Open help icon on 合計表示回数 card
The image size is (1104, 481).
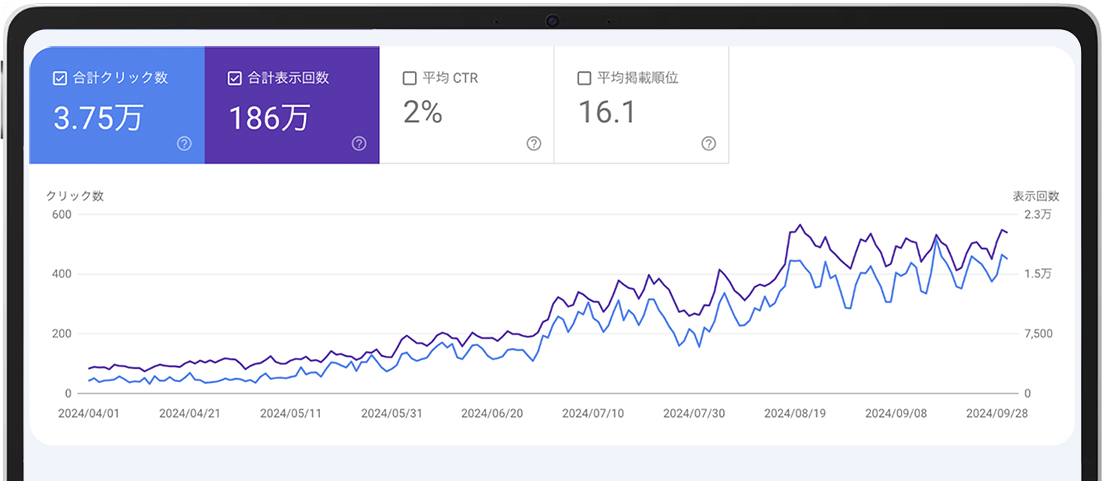[359, 144]
